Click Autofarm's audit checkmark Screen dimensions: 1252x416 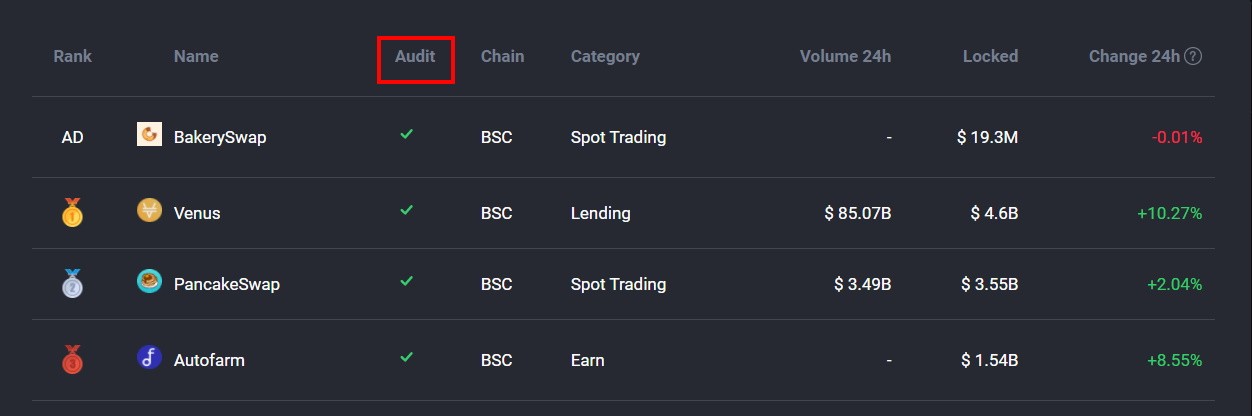[406, 357]
